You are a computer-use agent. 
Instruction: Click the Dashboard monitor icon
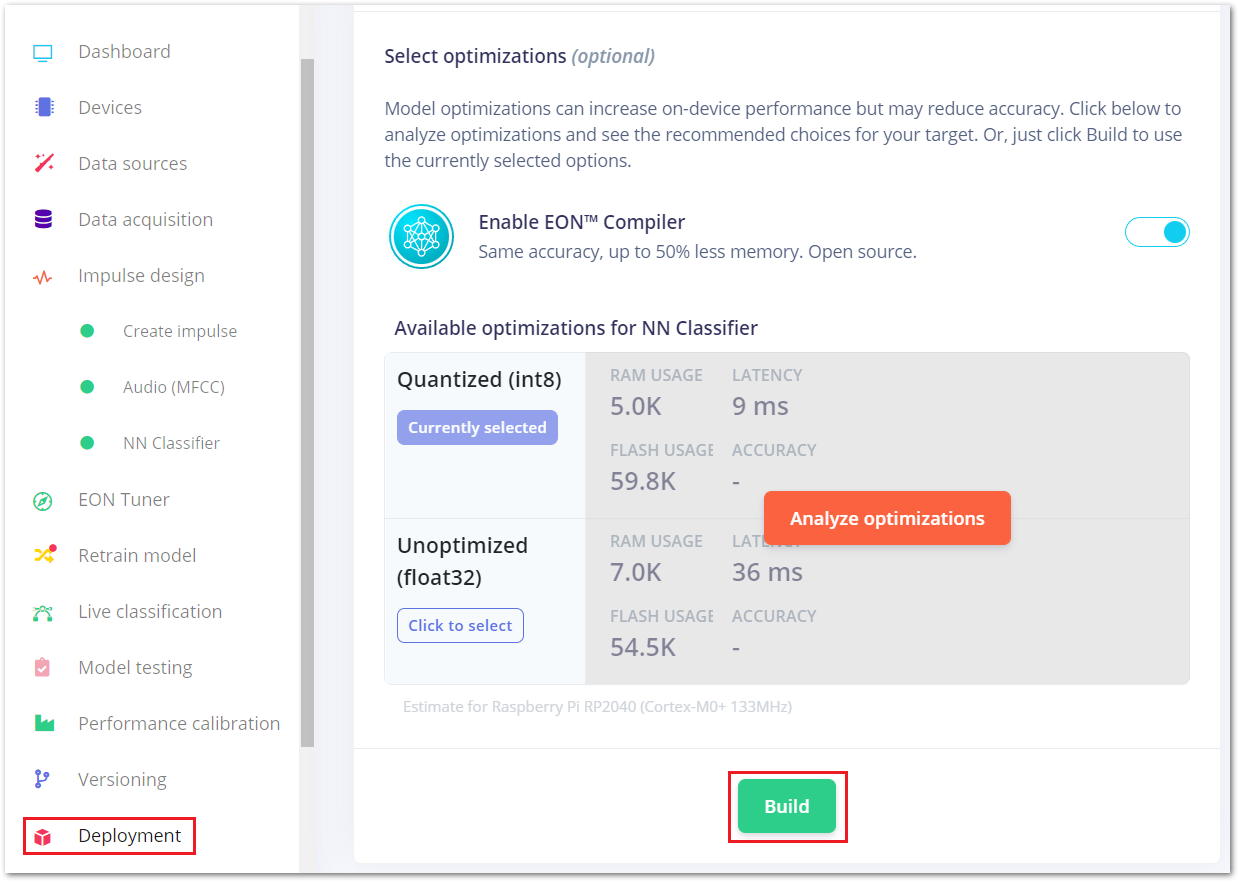pyautogui.click(x=43, y=52)
